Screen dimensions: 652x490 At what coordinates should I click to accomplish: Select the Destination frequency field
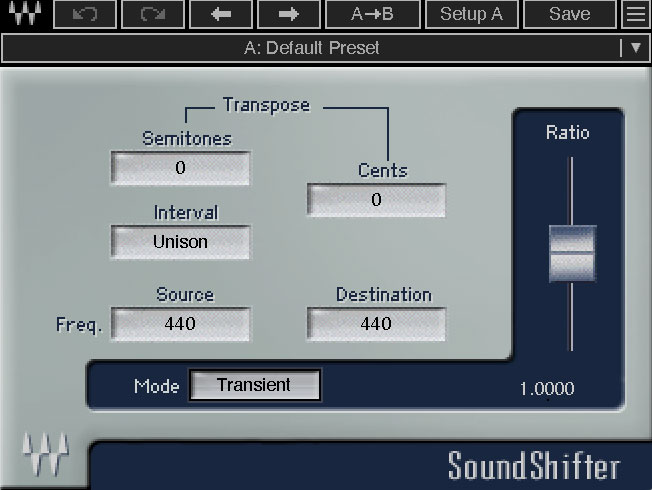376,324
